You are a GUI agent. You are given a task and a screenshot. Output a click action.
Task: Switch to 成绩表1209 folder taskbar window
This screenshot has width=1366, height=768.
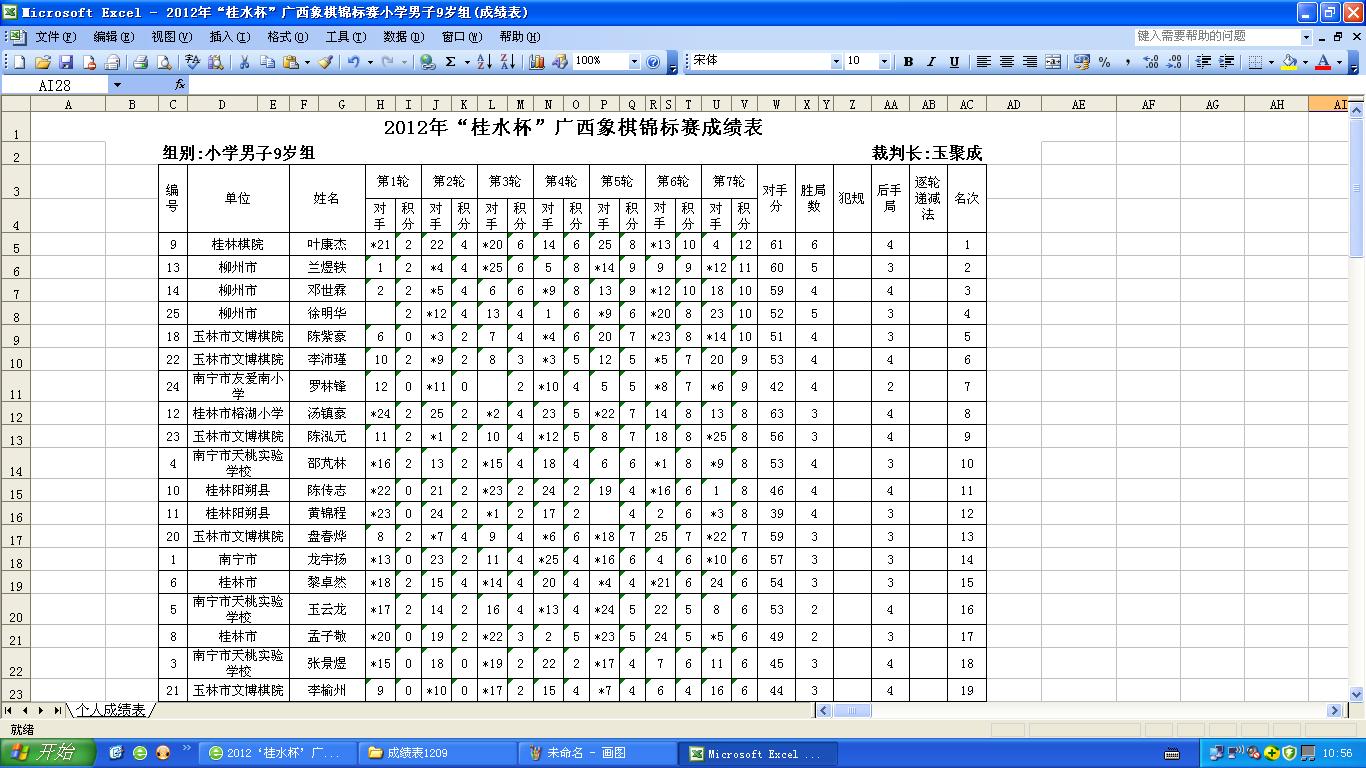437,753
